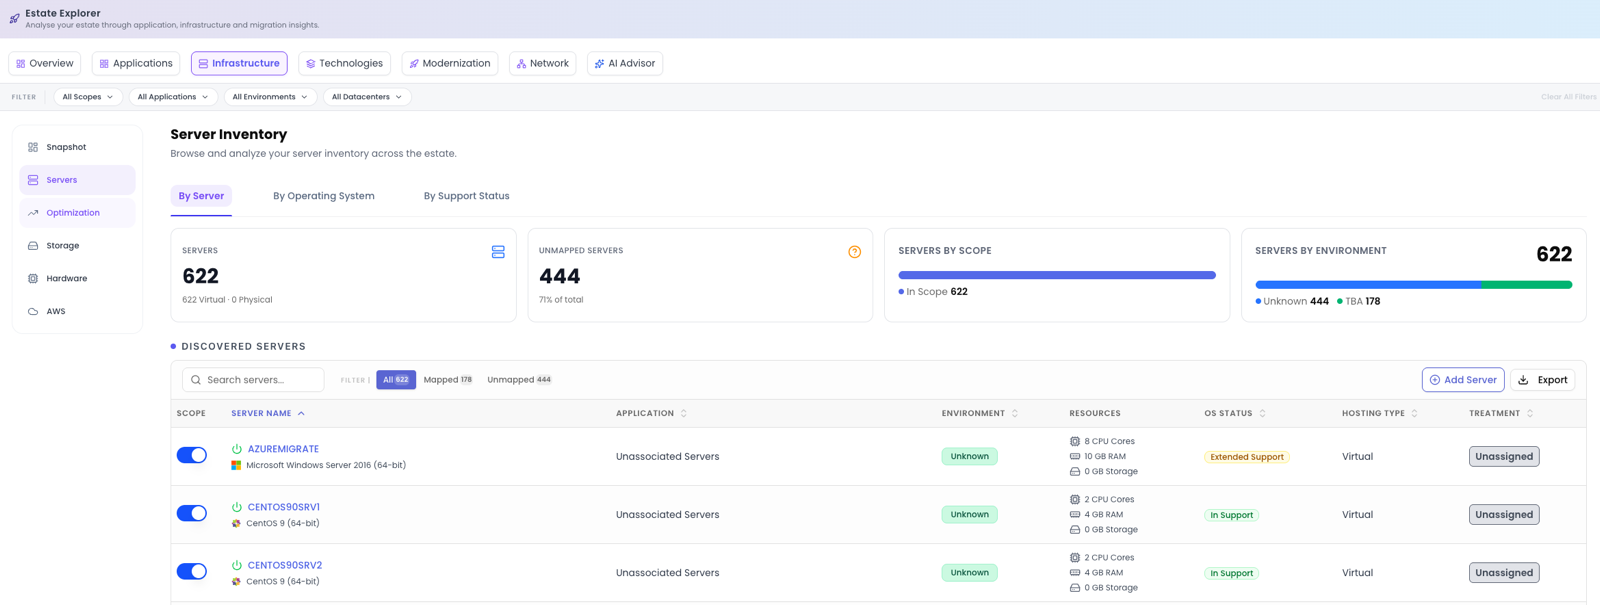
Task: Sort by Hosting Type column
Action: point(1380,413)
